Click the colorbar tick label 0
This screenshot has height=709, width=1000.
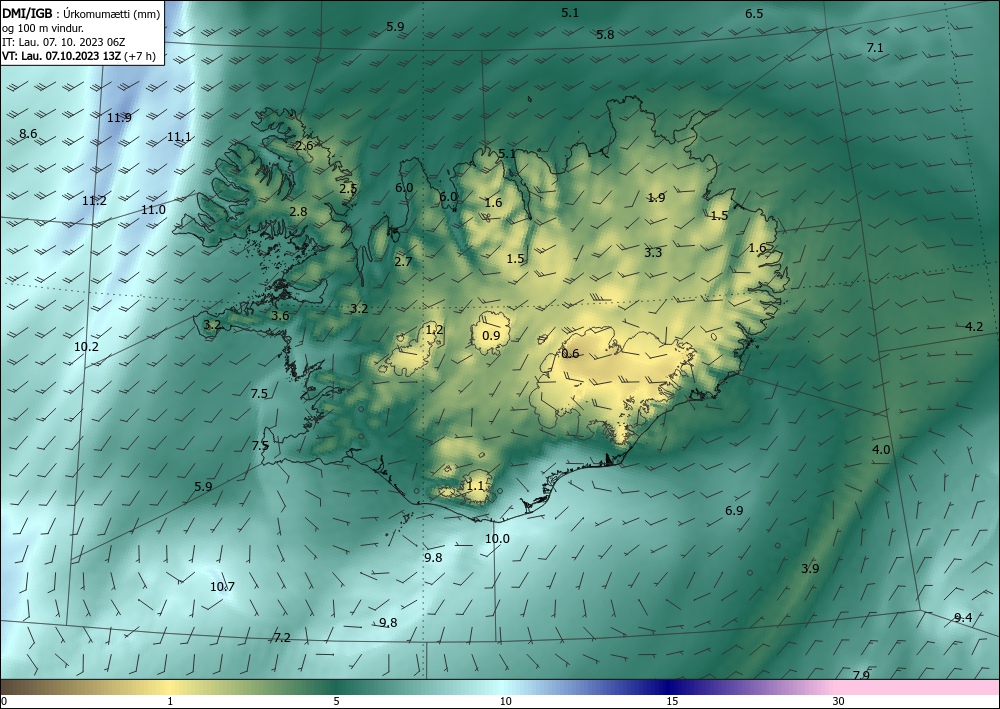click(x=4, y=702)
